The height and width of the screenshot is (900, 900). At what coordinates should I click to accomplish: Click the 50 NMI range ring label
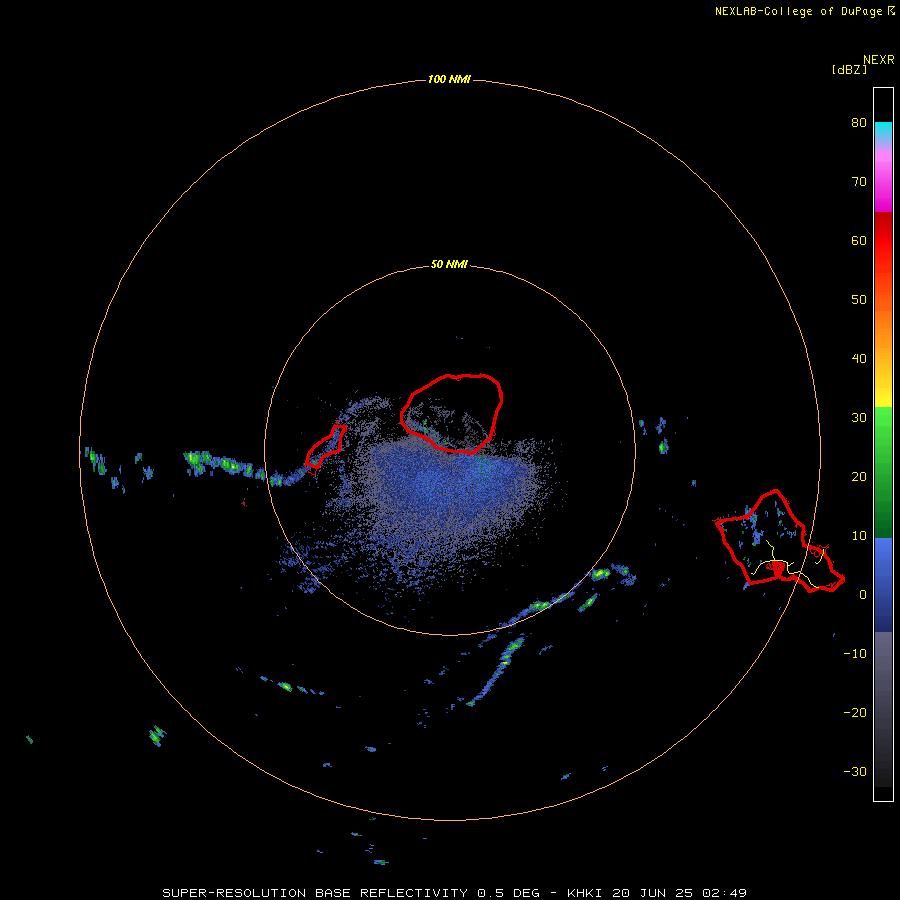(449, 265)
